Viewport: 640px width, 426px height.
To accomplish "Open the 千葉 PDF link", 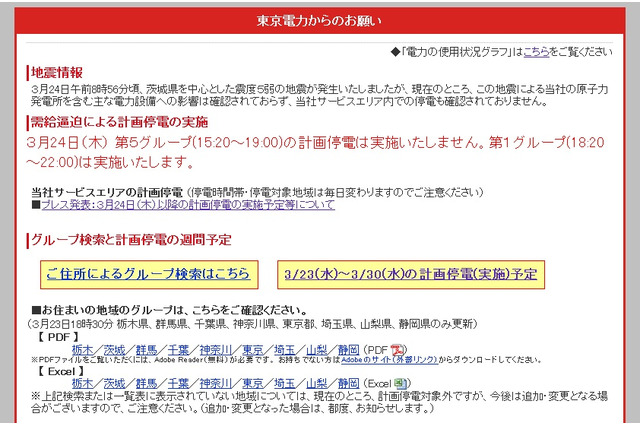I will tap(178, 350).
